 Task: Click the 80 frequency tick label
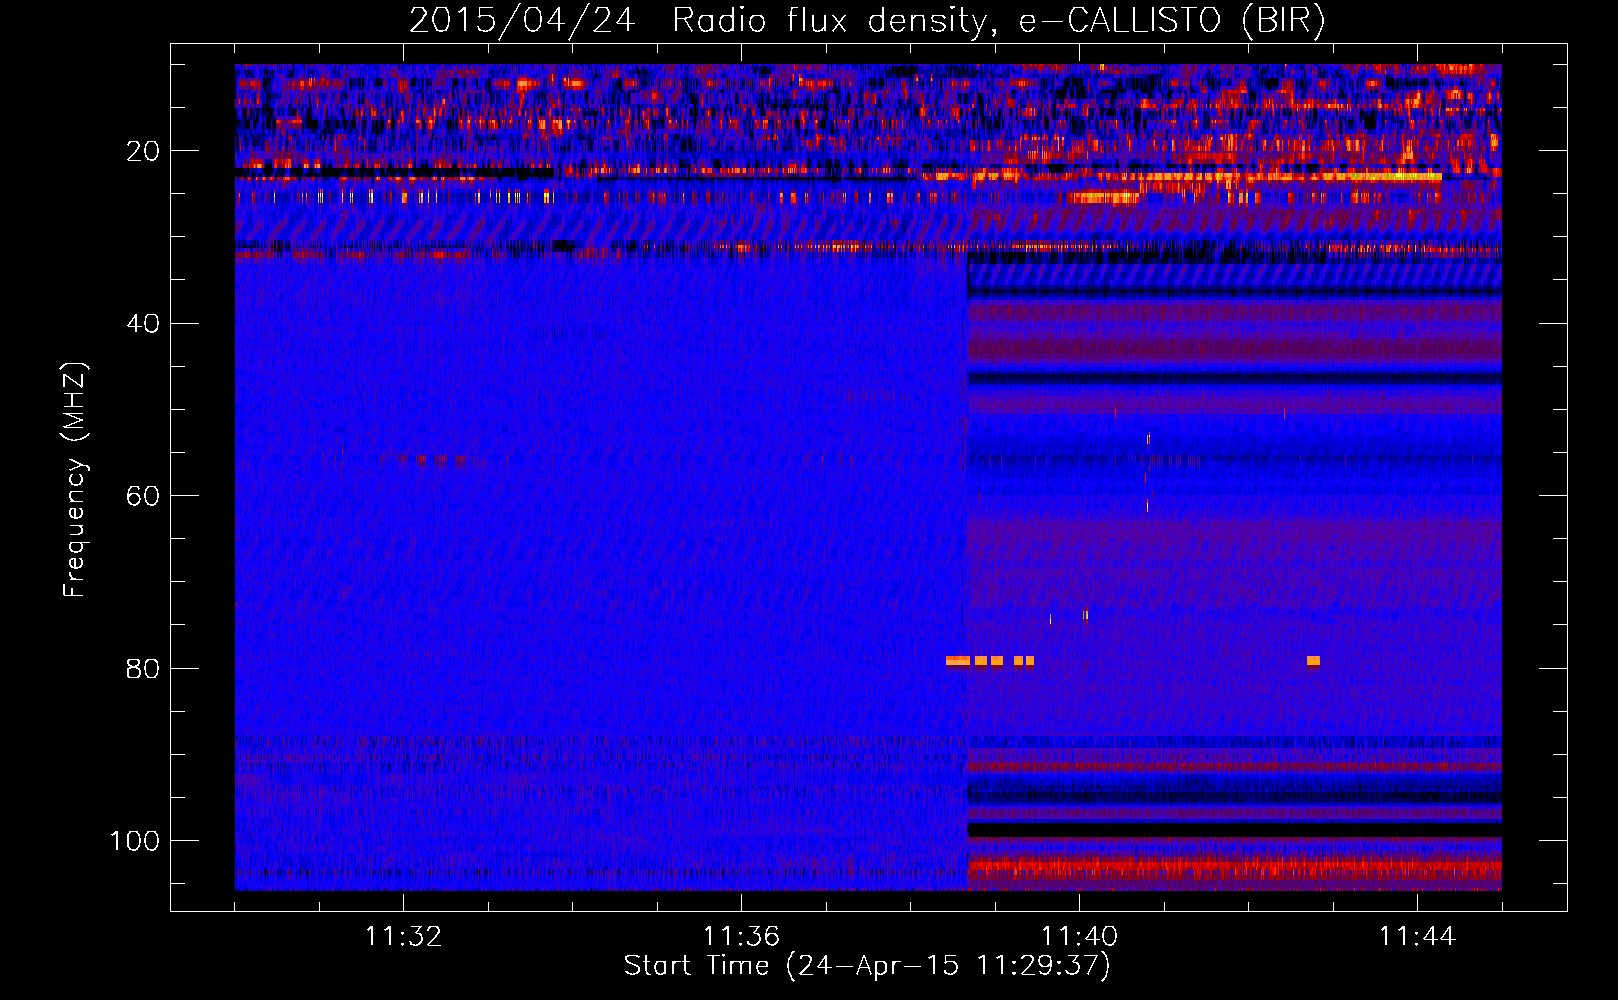(143, 668)
